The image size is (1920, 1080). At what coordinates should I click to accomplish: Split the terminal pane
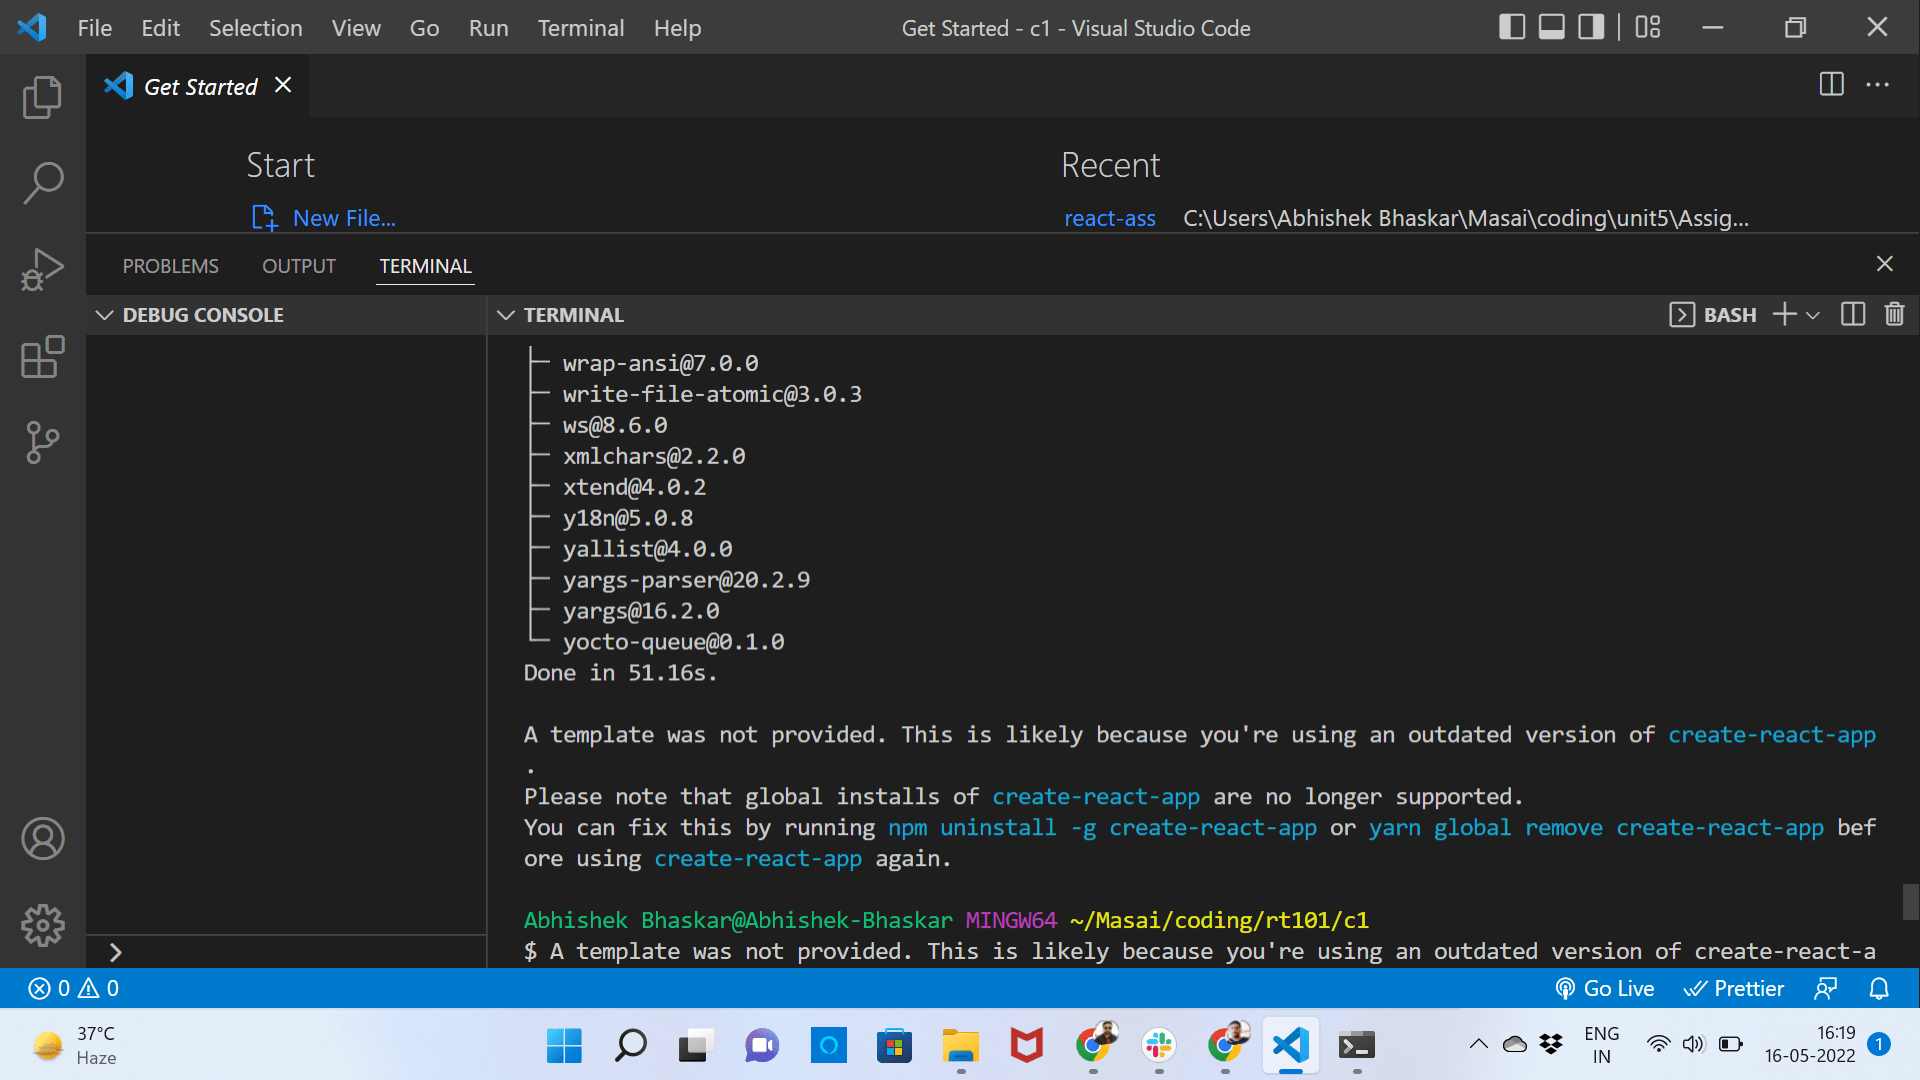tap(1851, 314)
